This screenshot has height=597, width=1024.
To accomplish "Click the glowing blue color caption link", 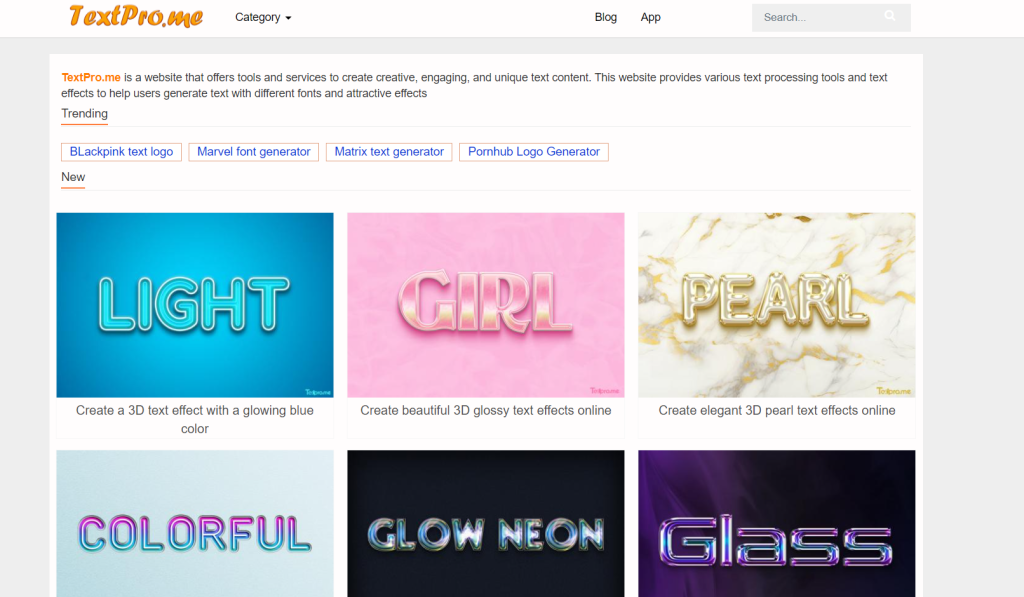I will [x=194, y=417].
